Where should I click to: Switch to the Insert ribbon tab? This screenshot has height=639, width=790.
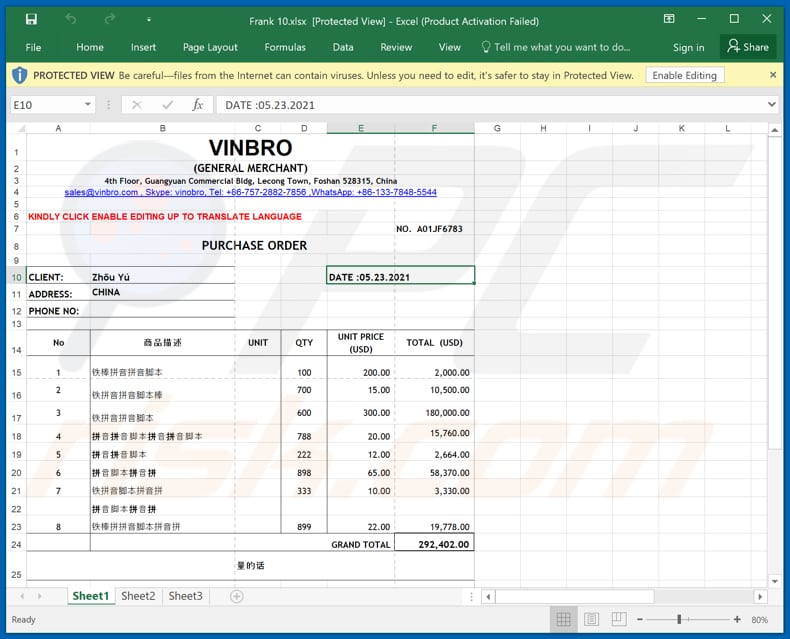pos(143,47)
